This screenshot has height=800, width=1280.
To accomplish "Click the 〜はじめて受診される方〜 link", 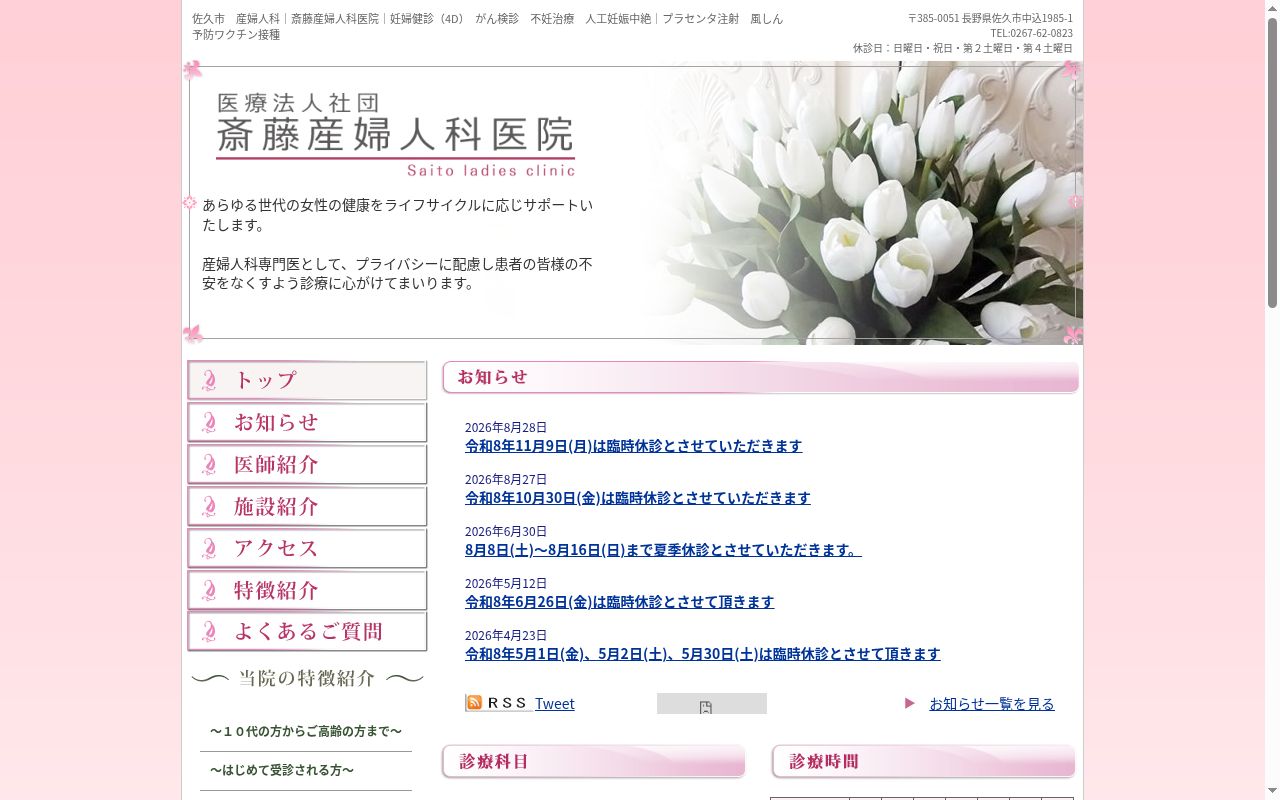I will pos(282,771).
